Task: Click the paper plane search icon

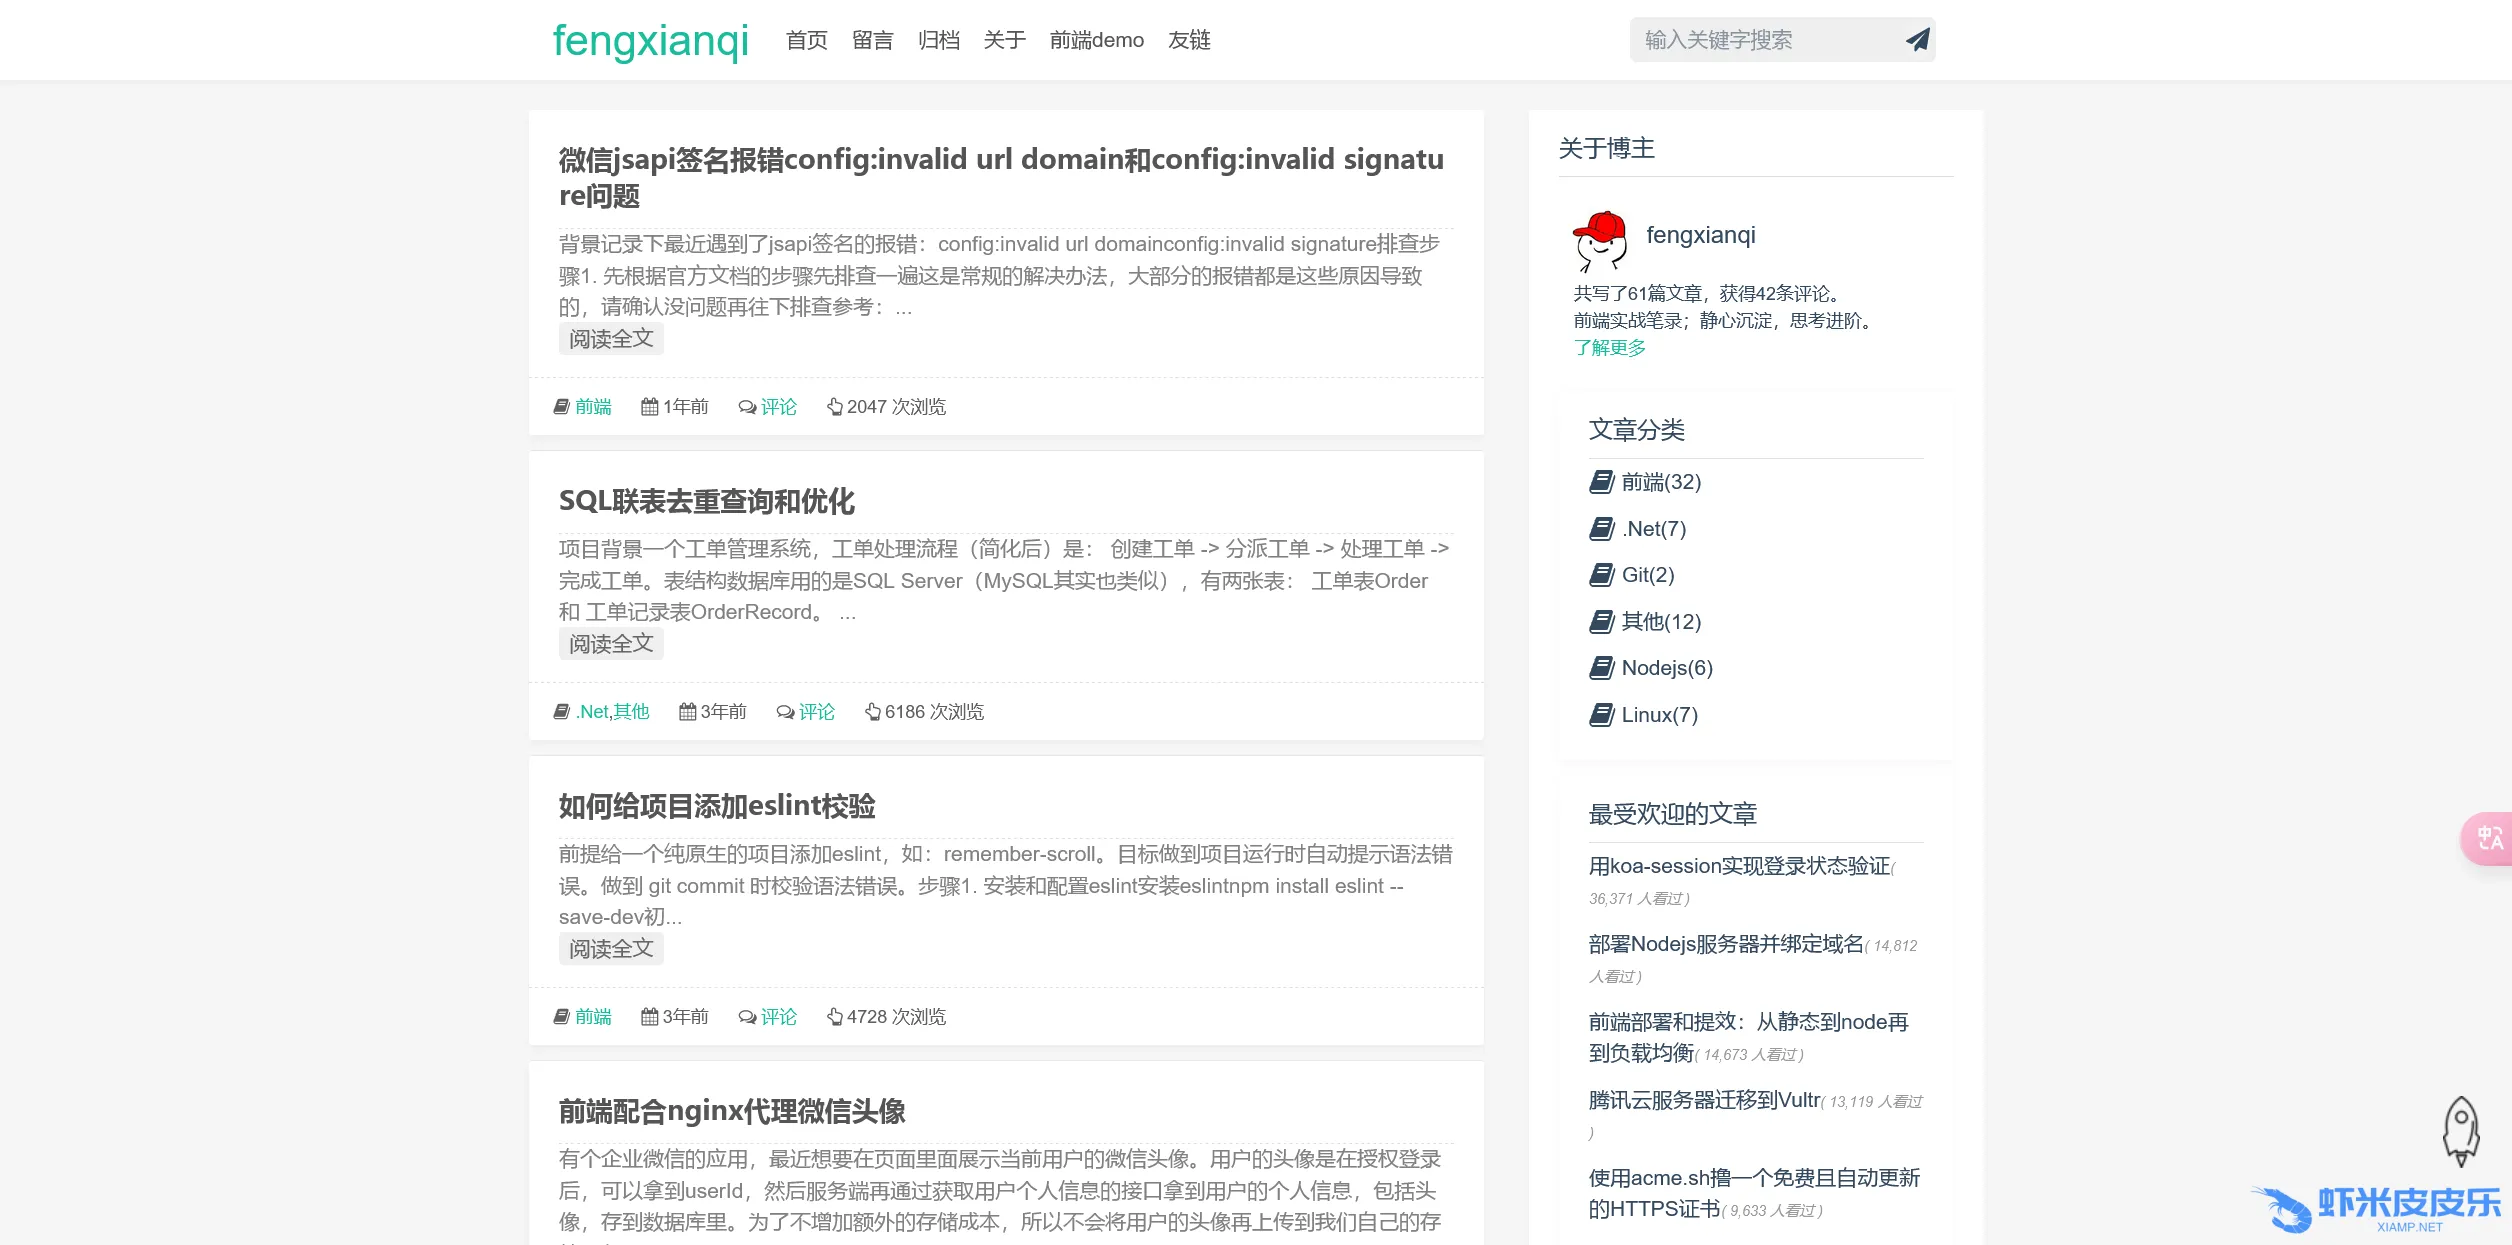Action: 1917,40
